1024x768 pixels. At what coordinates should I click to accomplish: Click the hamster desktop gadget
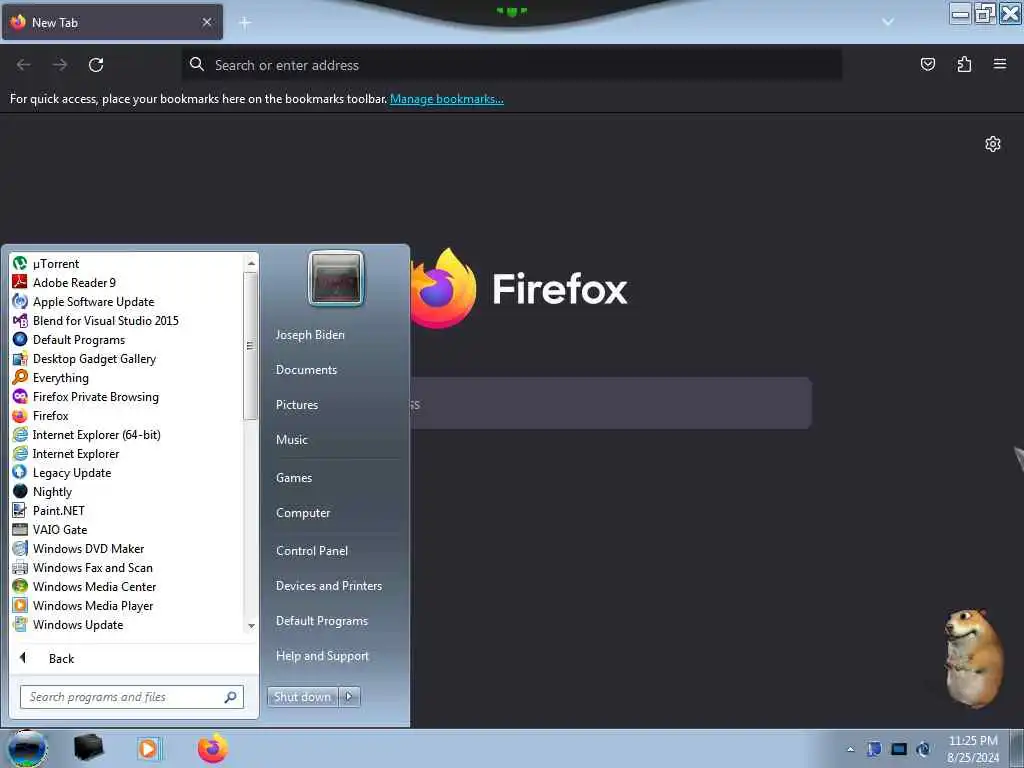coord(973,658)
